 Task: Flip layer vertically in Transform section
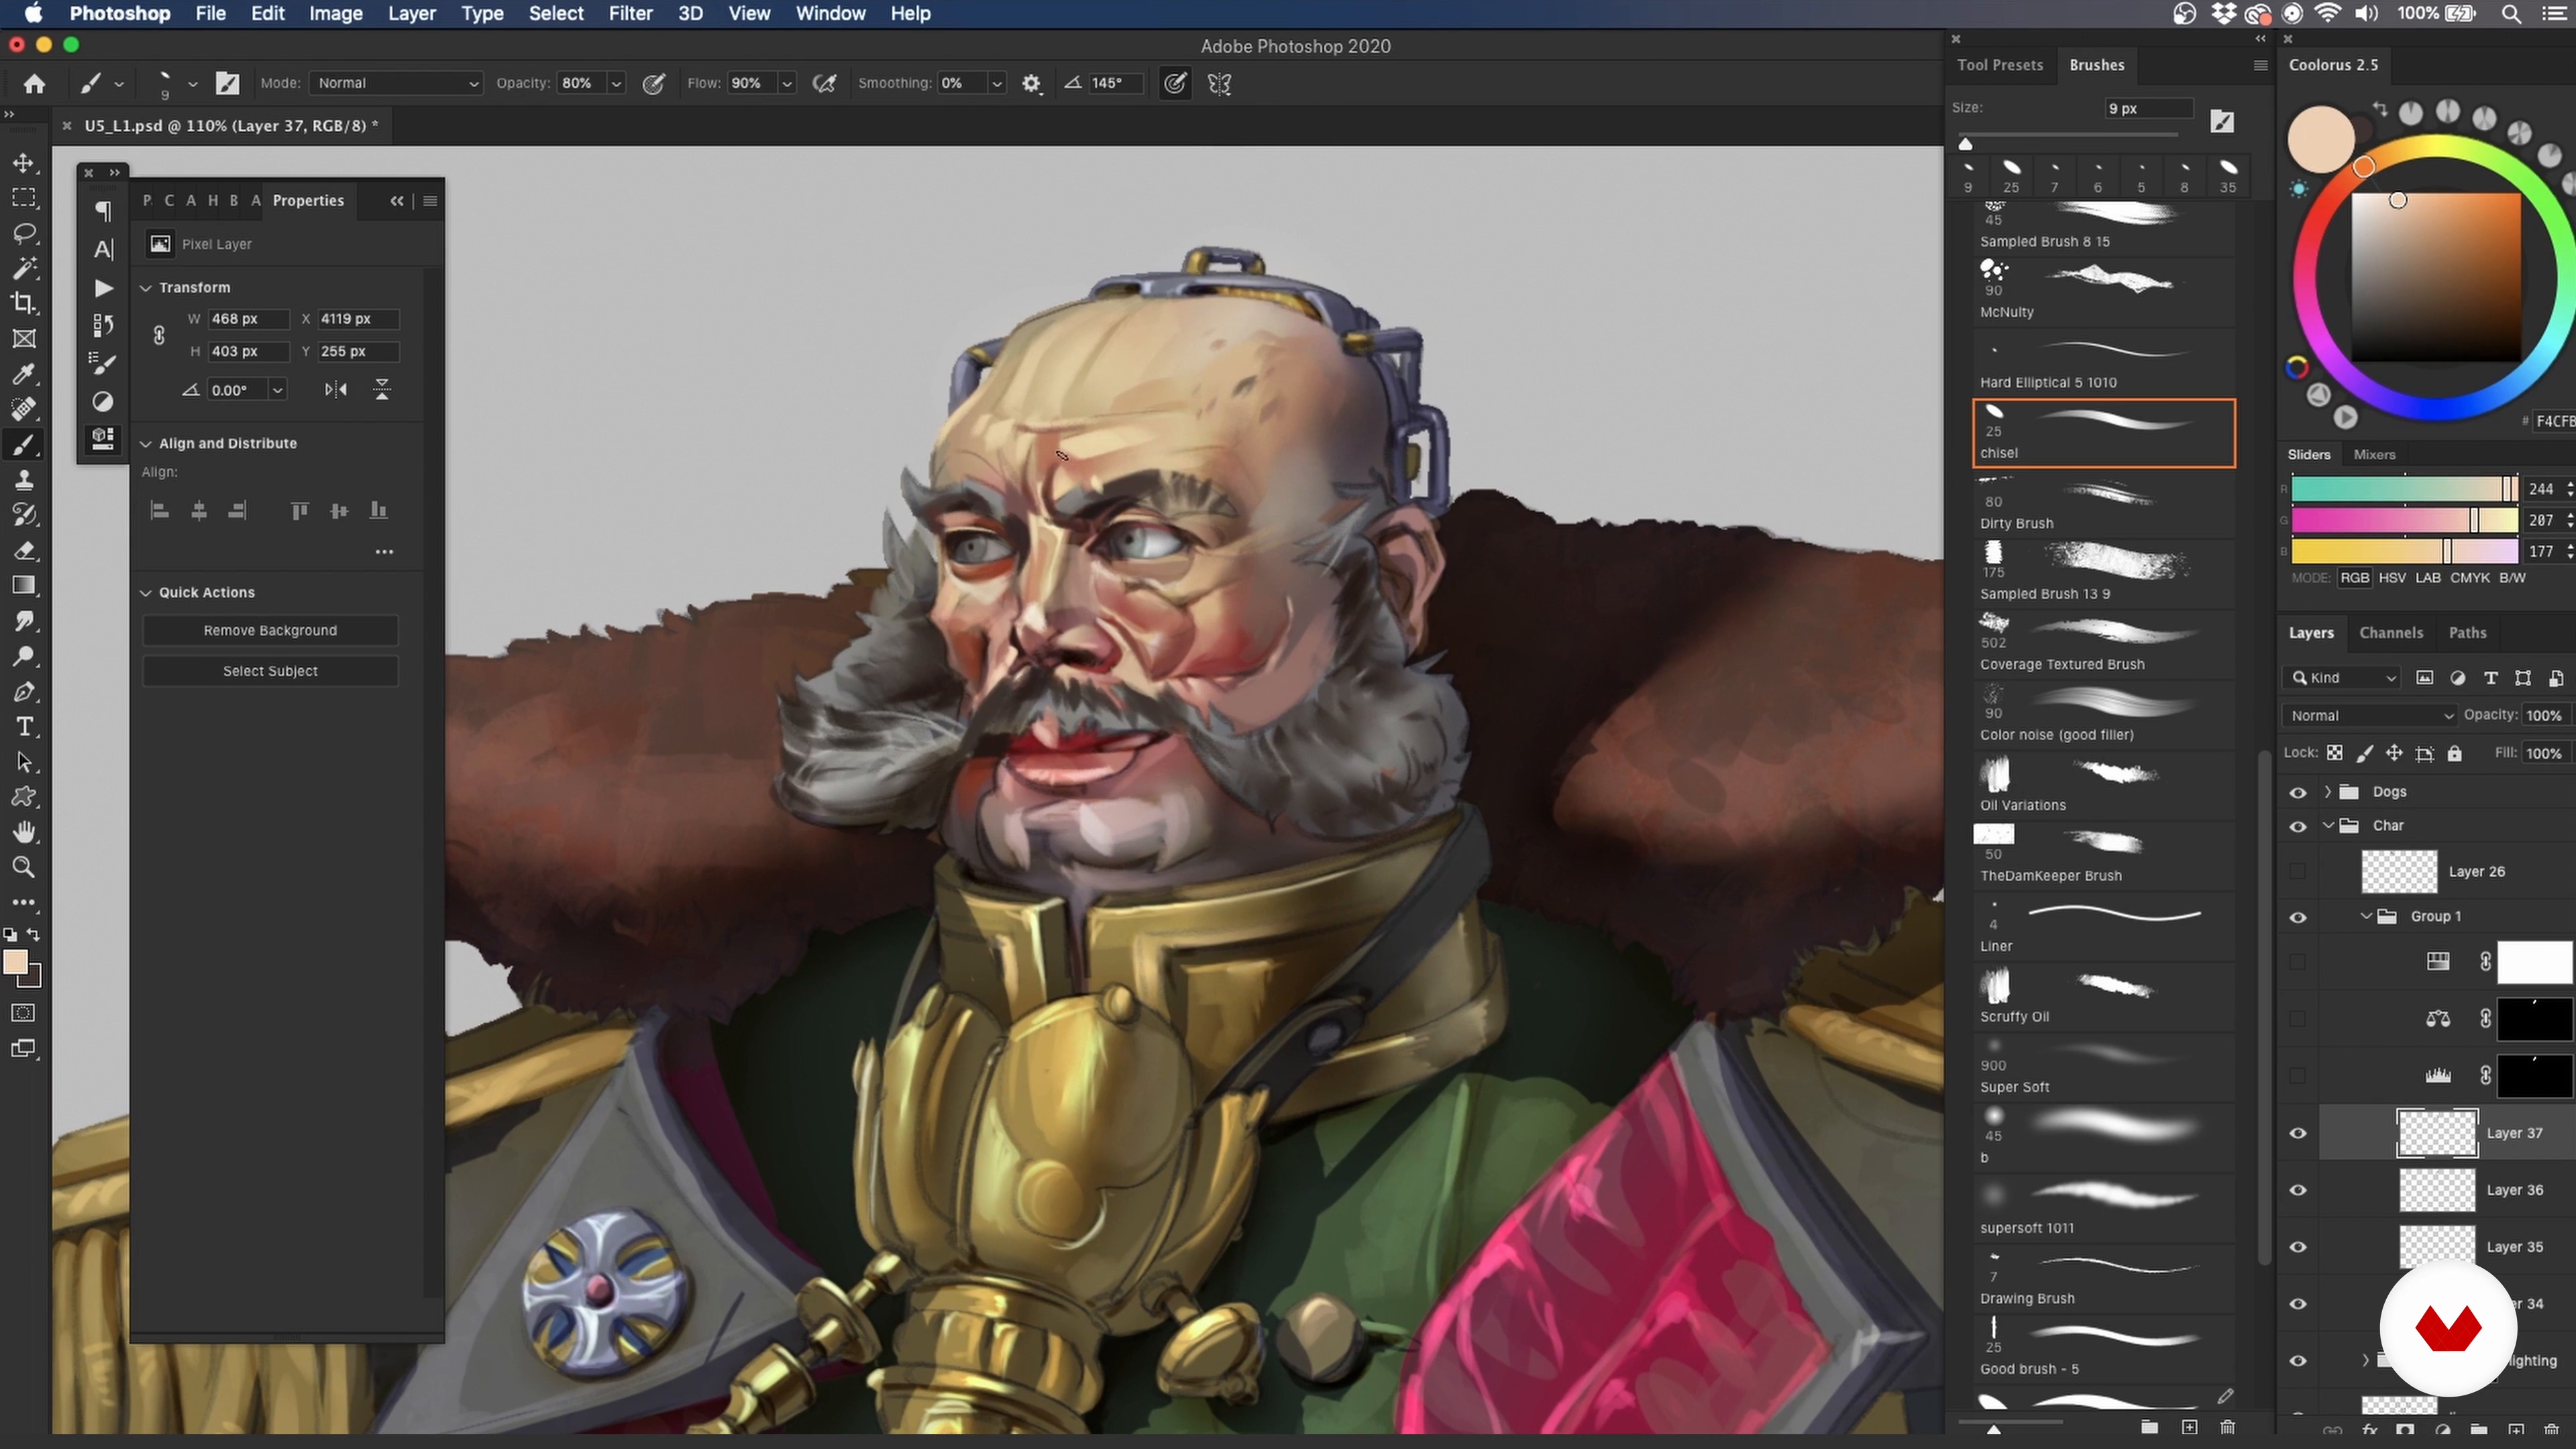pos(382,390)
